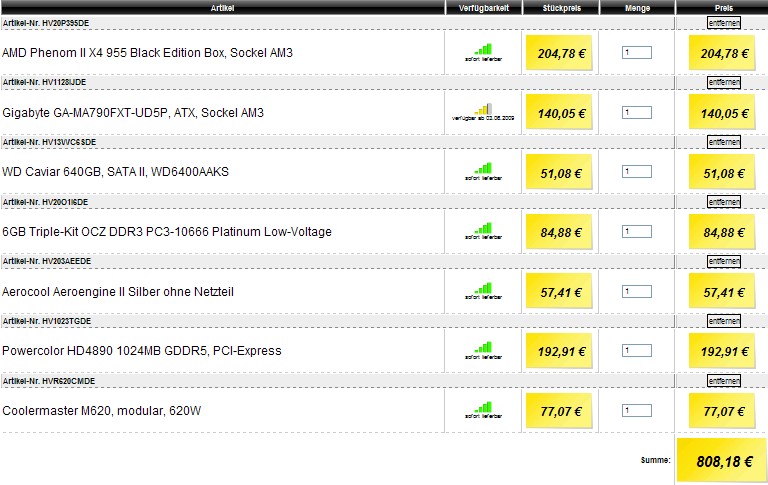The height and width of the screenshot is (485, 768).
Task: Click unit price 77,07 € in Stückpreis column
Action: 559,411
